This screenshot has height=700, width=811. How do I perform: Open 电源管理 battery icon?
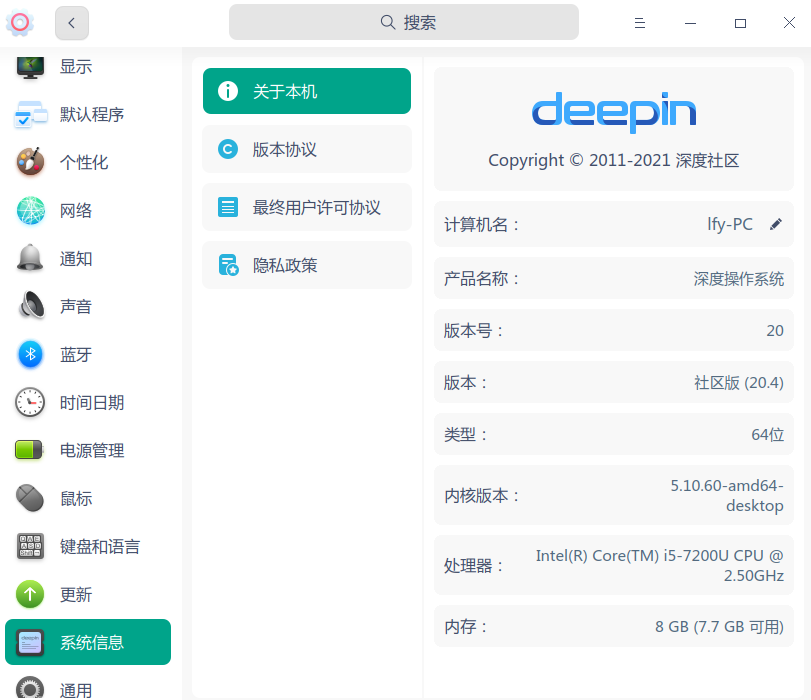click(29, 450)
